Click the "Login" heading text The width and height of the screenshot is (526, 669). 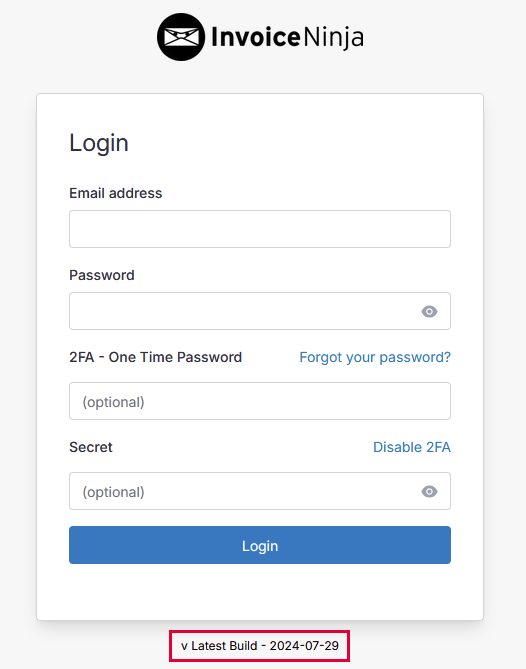click(99, 143)
